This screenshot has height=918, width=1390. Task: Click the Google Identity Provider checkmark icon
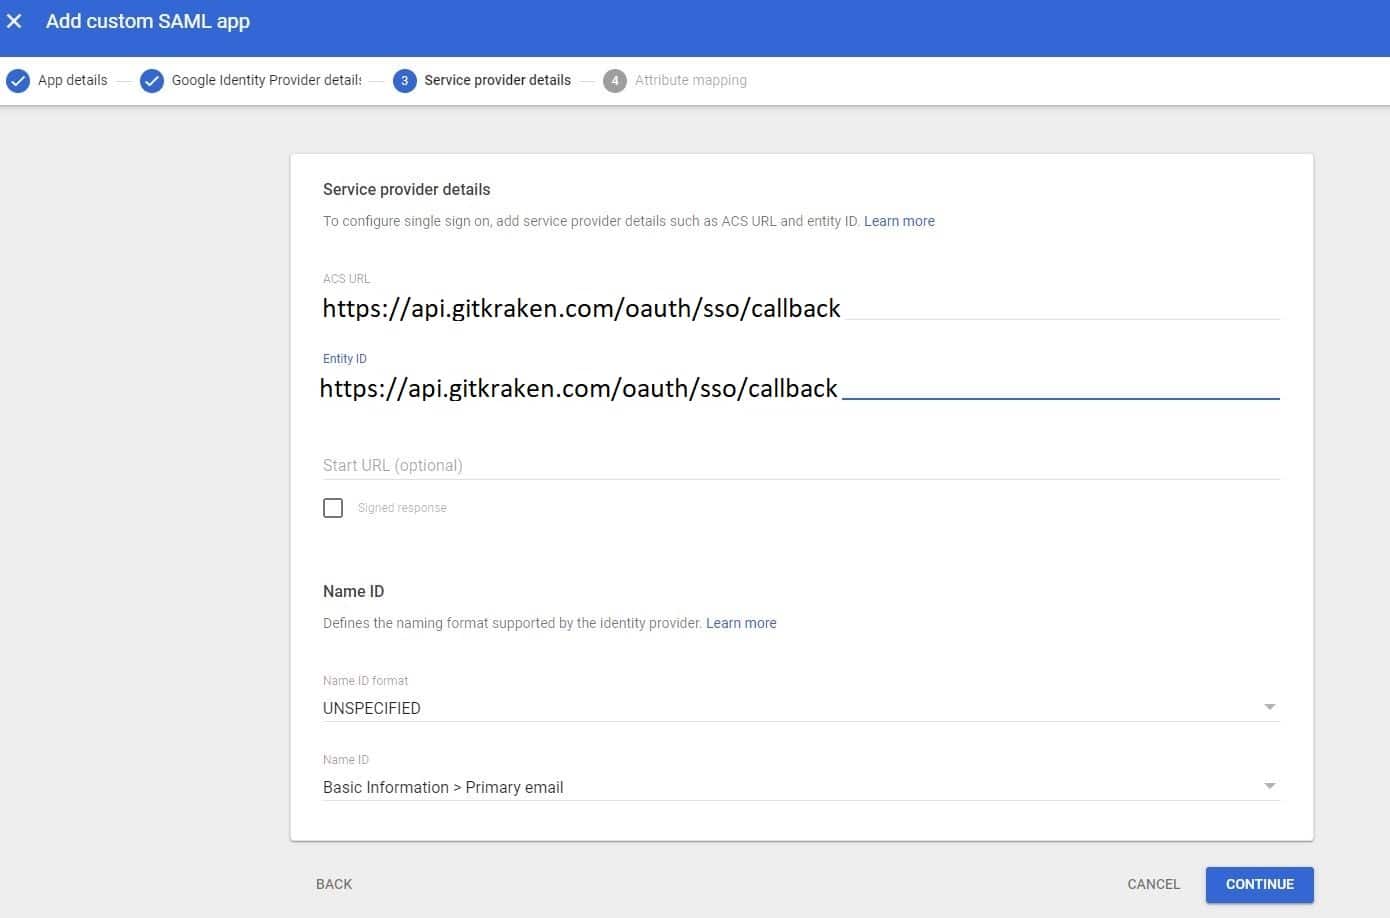tap(152, 81)
